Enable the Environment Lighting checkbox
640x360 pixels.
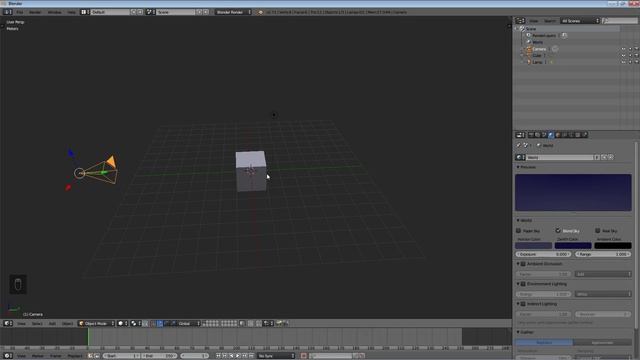click(x=523, y=284)
